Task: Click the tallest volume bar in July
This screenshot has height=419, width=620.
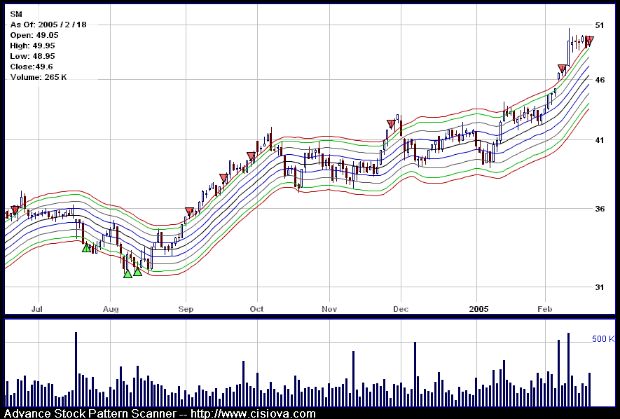Action: tap(76, 369)
